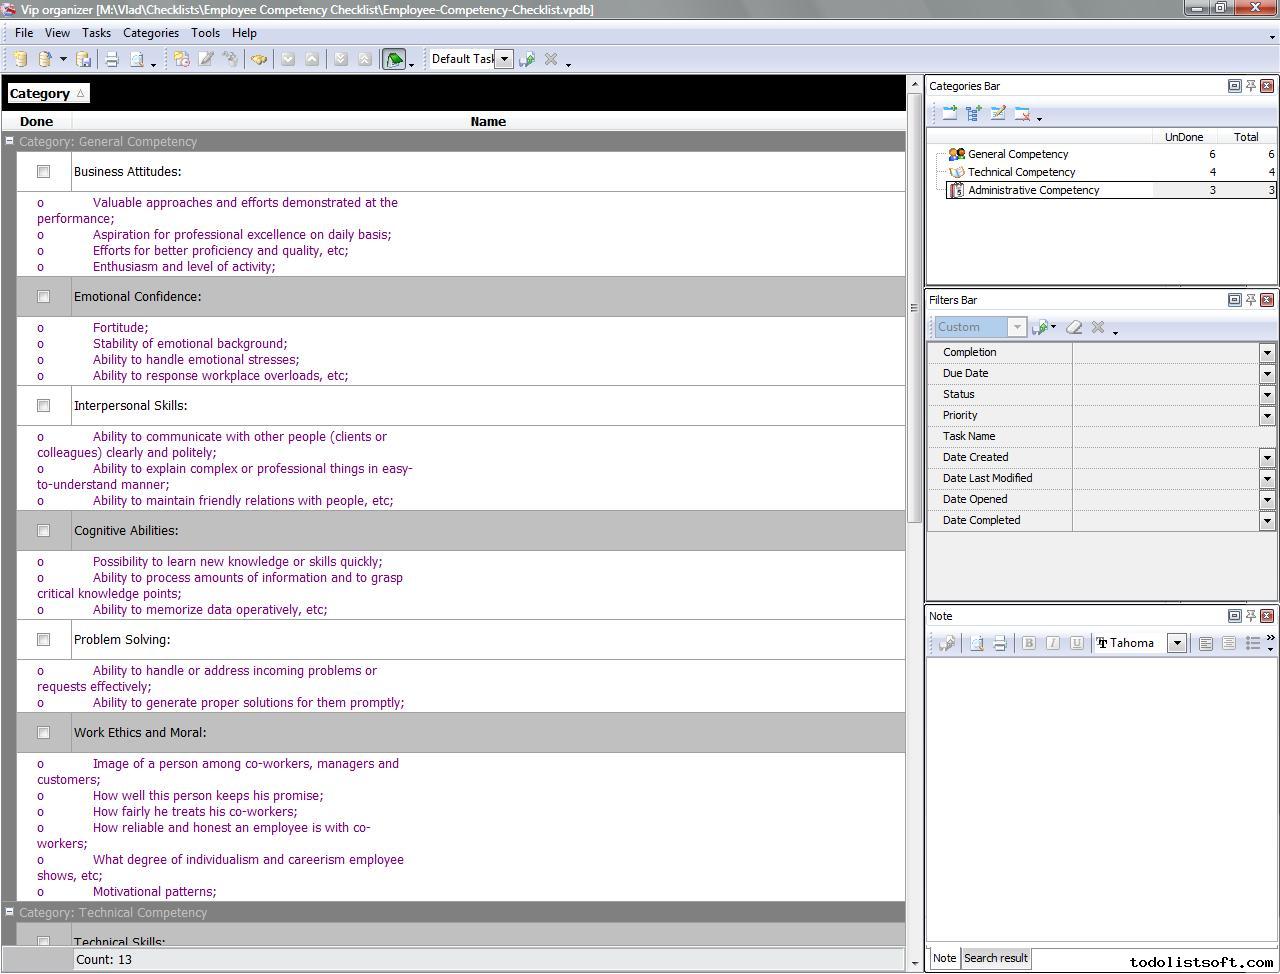The width and height of the screenshot is (1280, 974).
Task: Collapse the General Competency category group
Action: tap(9, 141)
